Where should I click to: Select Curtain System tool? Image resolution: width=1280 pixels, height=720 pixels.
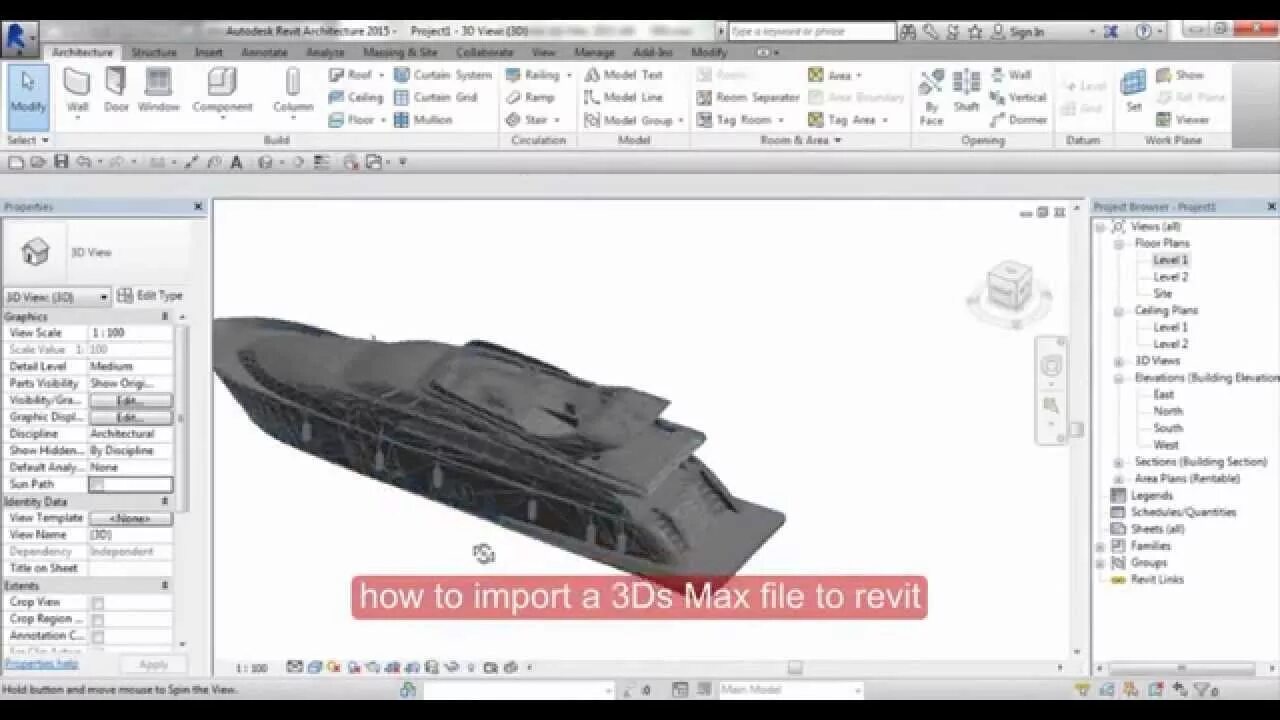coord(443,75)
